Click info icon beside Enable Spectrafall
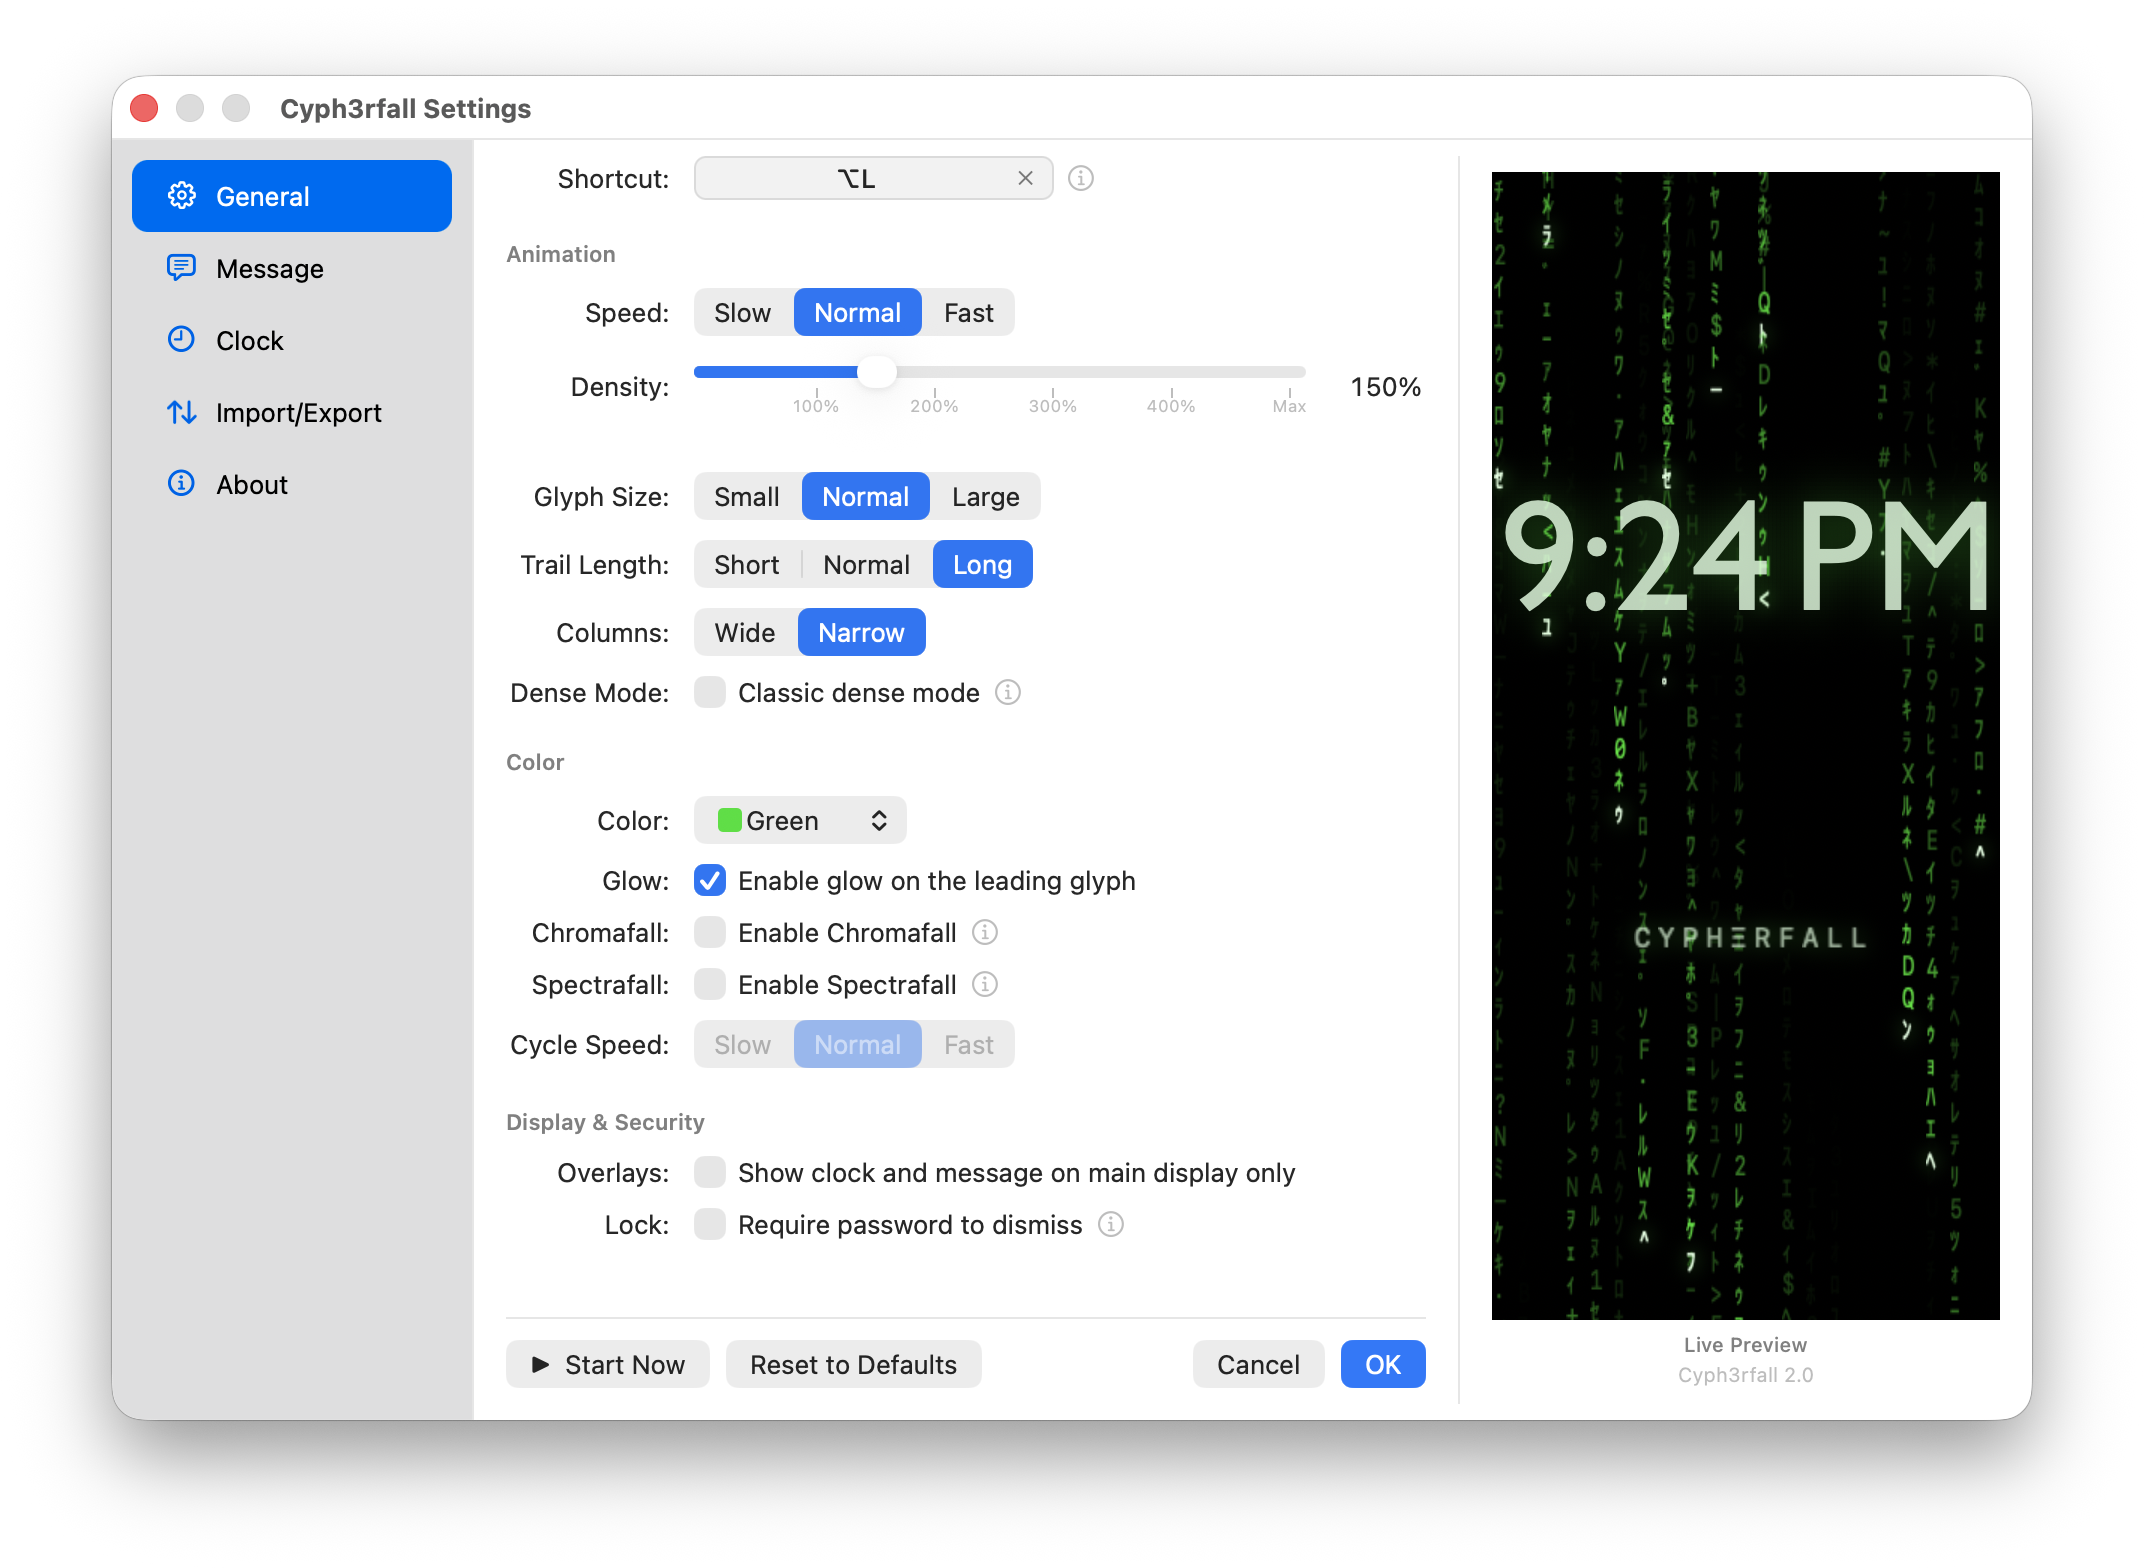This screenshot has width=2144, height=1568. (x=985, y=984)
